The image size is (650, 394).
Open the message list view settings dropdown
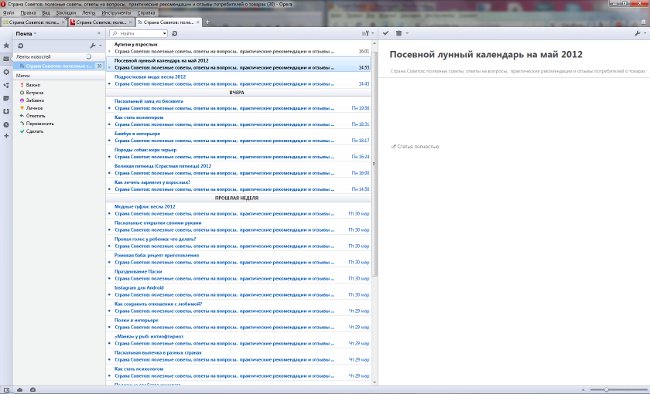(368, 33)
